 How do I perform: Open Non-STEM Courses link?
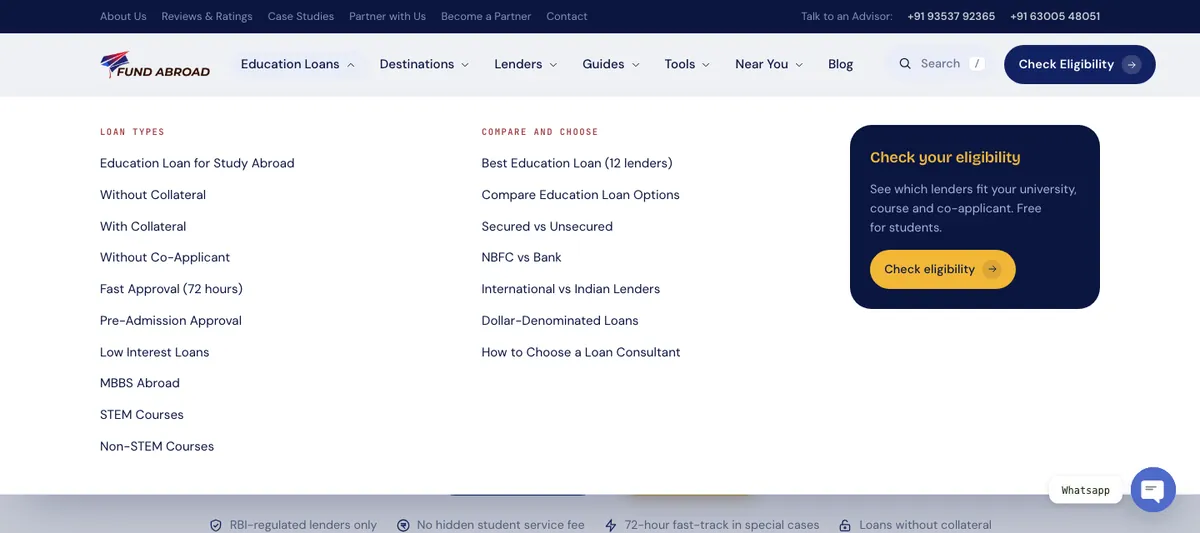tap(157, 447)
